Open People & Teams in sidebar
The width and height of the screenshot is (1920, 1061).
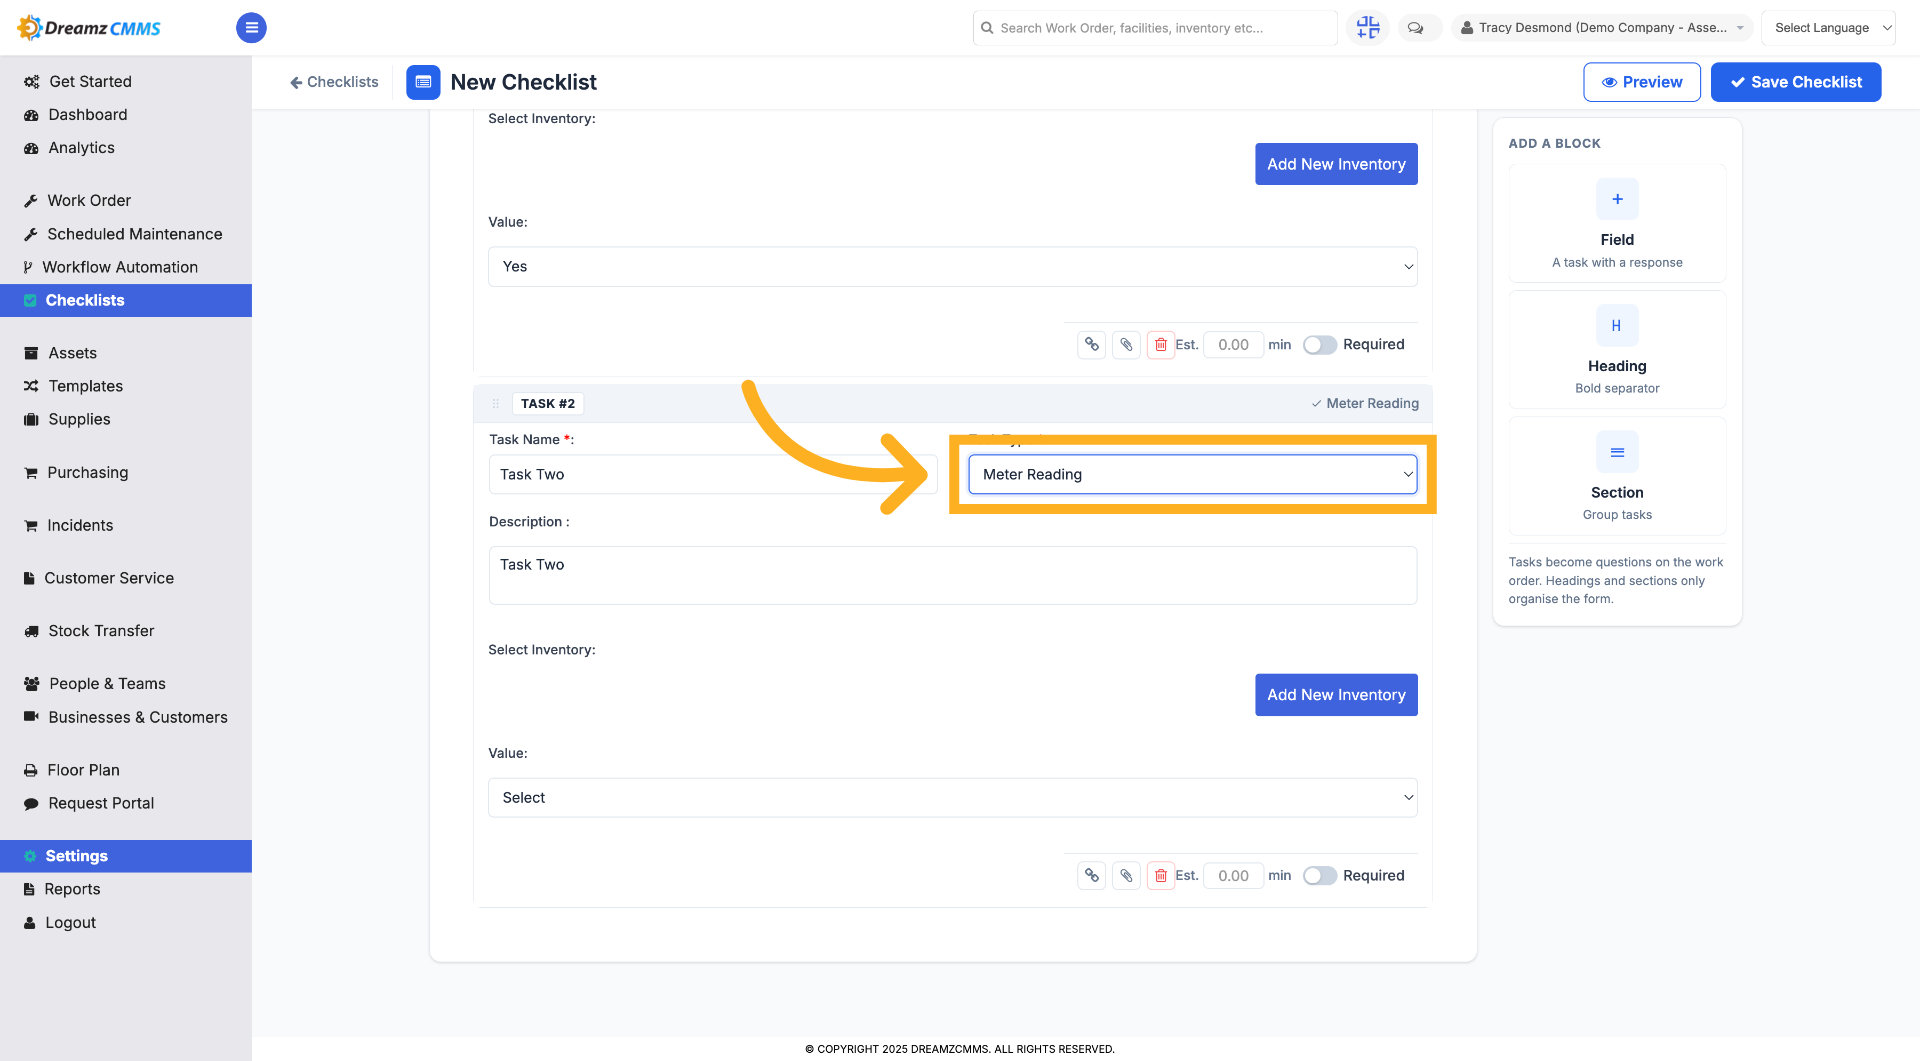(126, 684)
